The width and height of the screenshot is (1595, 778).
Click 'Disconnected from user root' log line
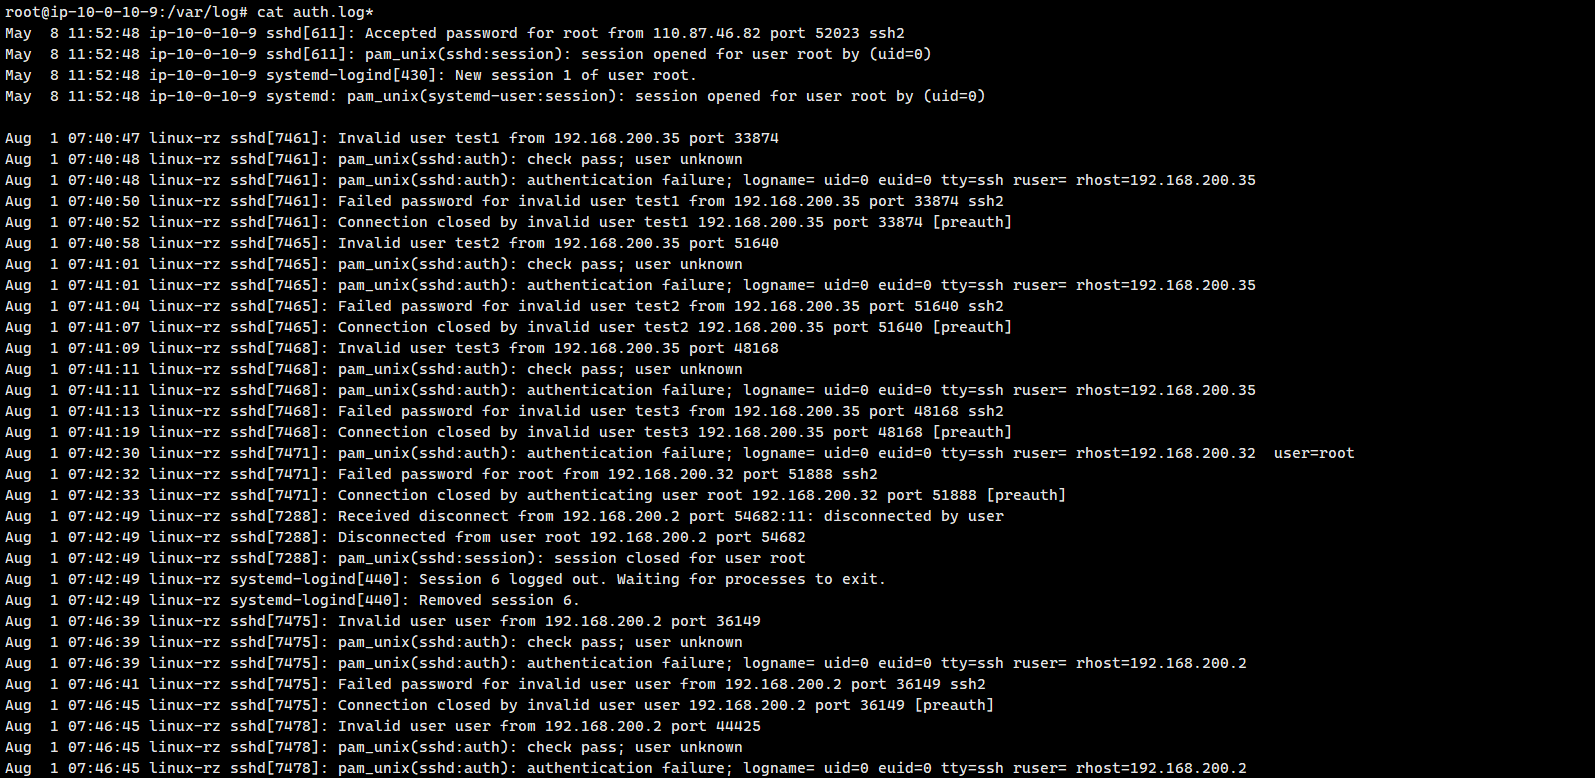(405, 537)
